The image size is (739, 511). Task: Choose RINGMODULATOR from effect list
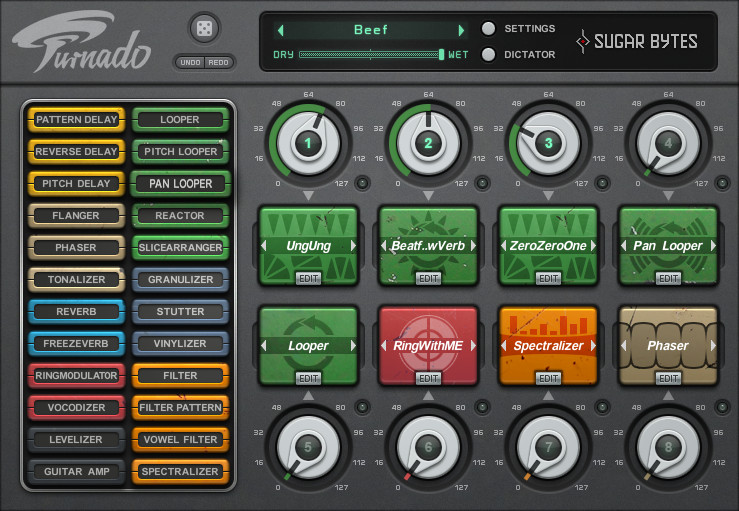click(76, 376)
